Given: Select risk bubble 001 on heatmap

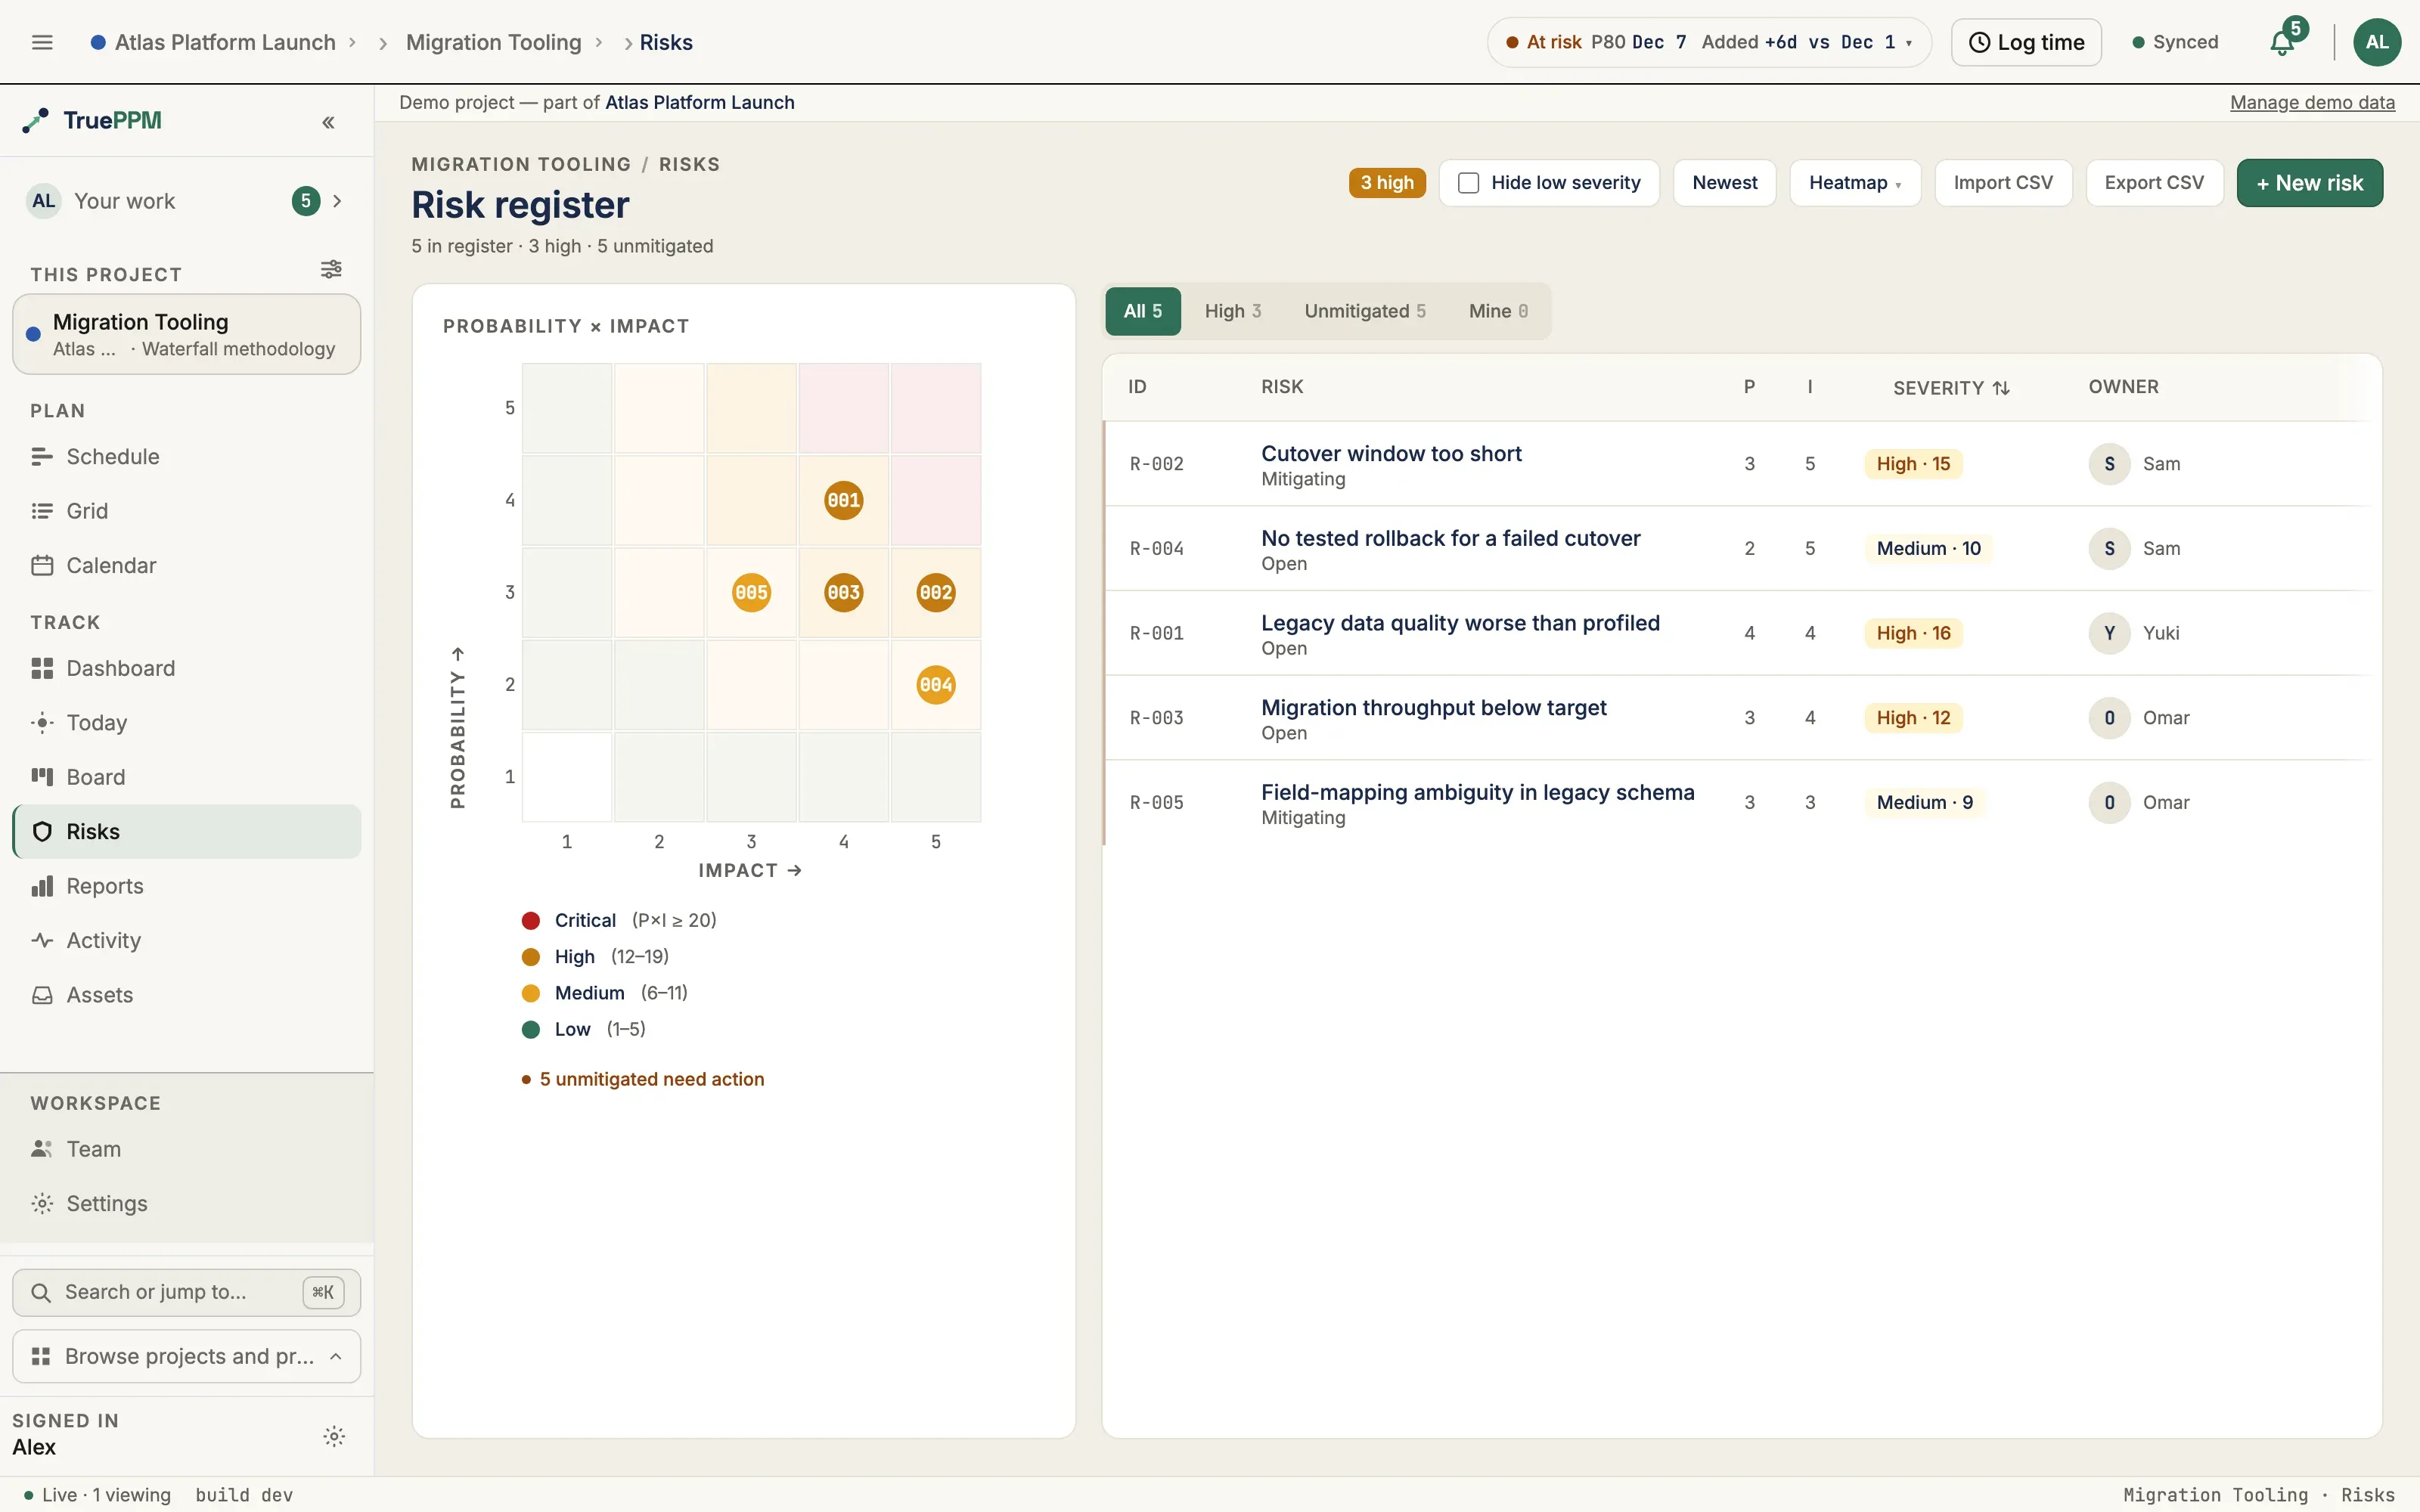Looking at the screenshot, I should (843, 500).
